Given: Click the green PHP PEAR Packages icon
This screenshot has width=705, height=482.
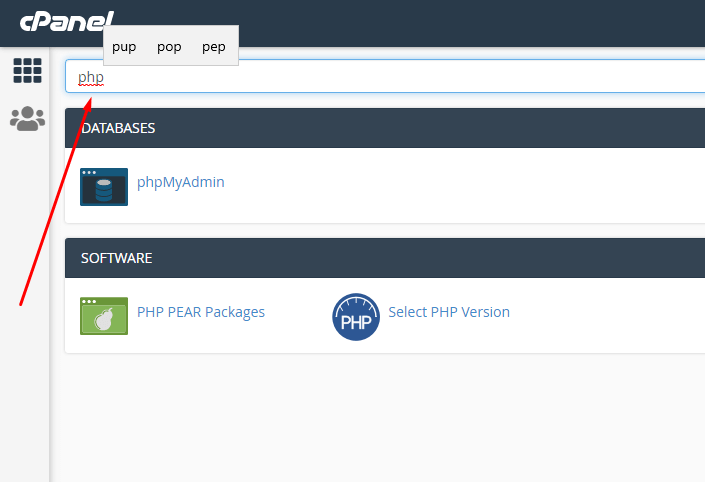Looking at the screenshot, I should (104, 316).
